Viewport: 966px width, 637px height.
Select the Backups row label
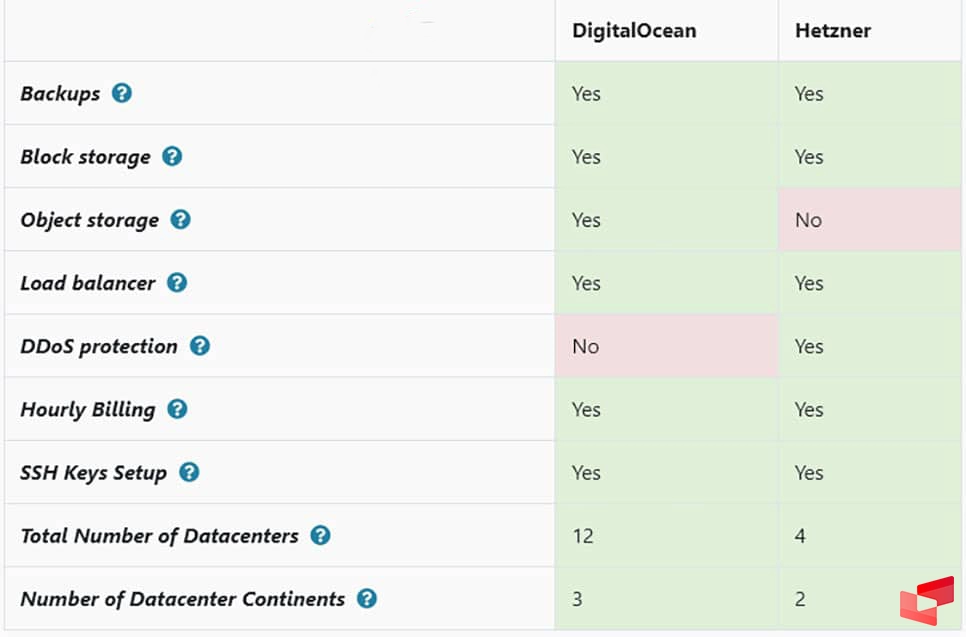pos(60,94)
